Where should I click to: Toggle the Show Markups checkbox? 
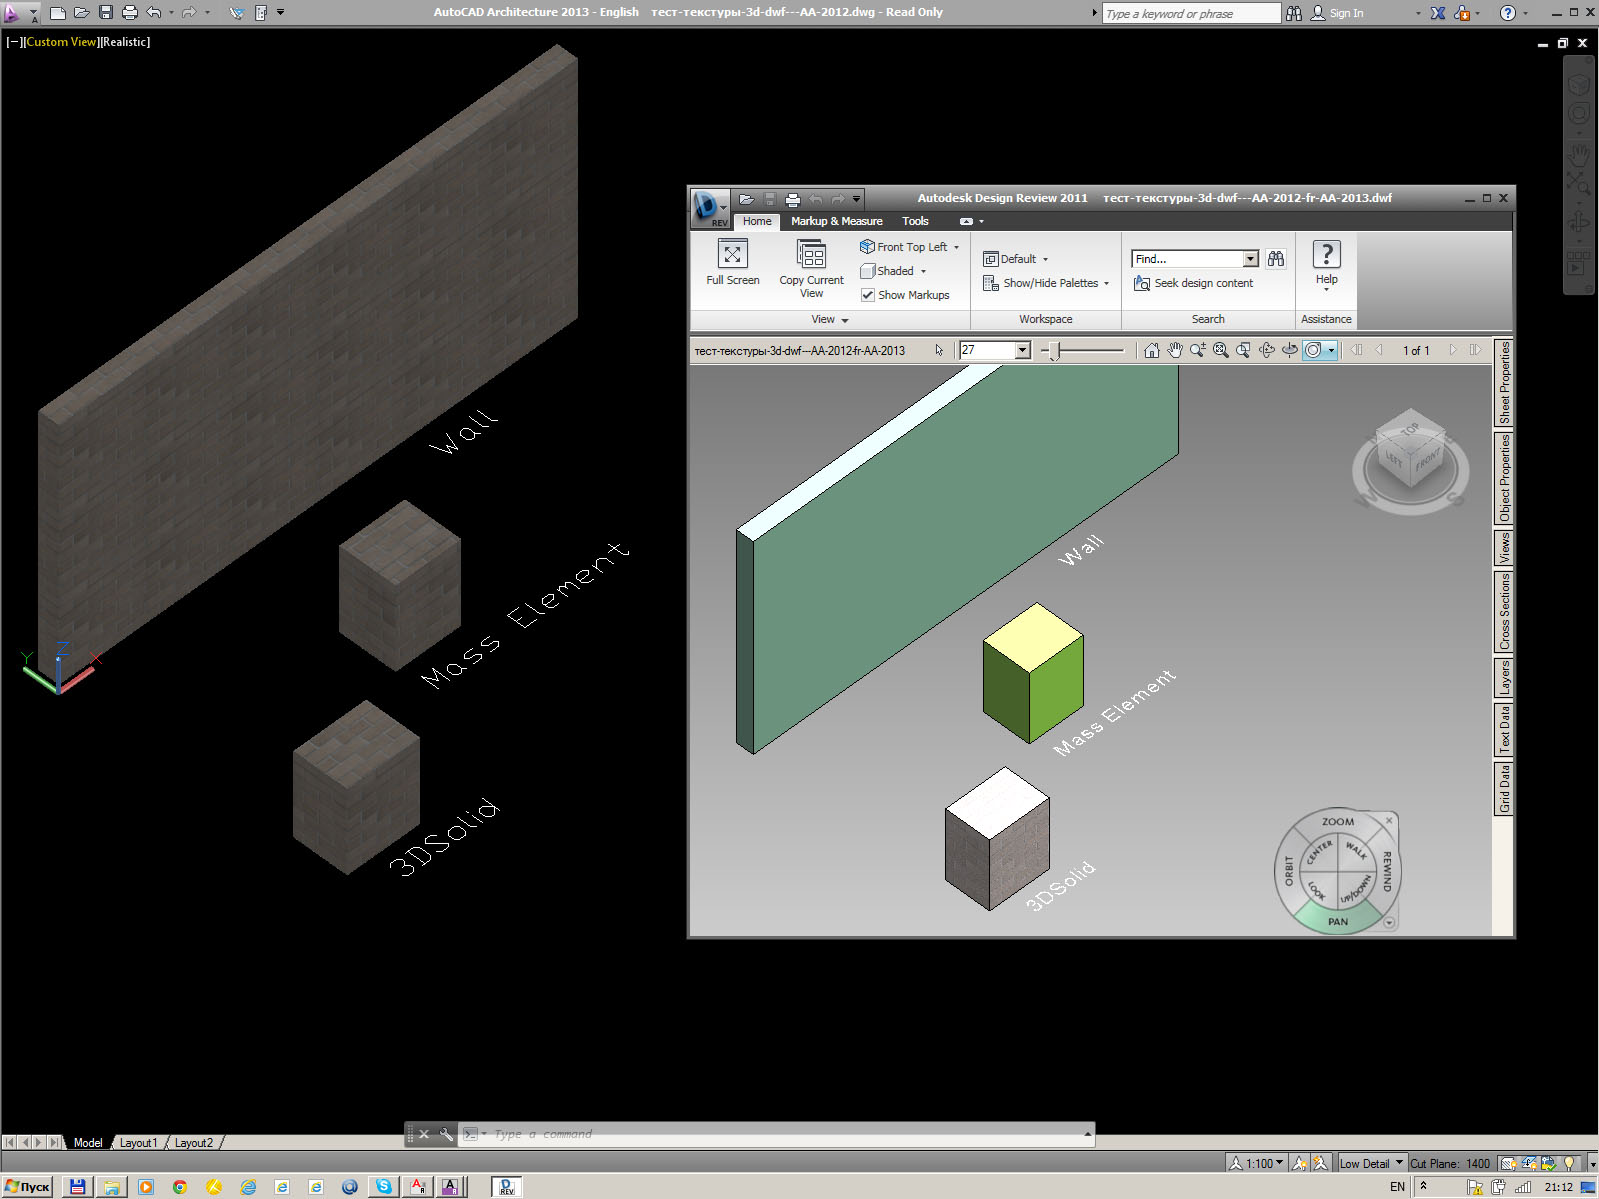[x=867, y=295]
